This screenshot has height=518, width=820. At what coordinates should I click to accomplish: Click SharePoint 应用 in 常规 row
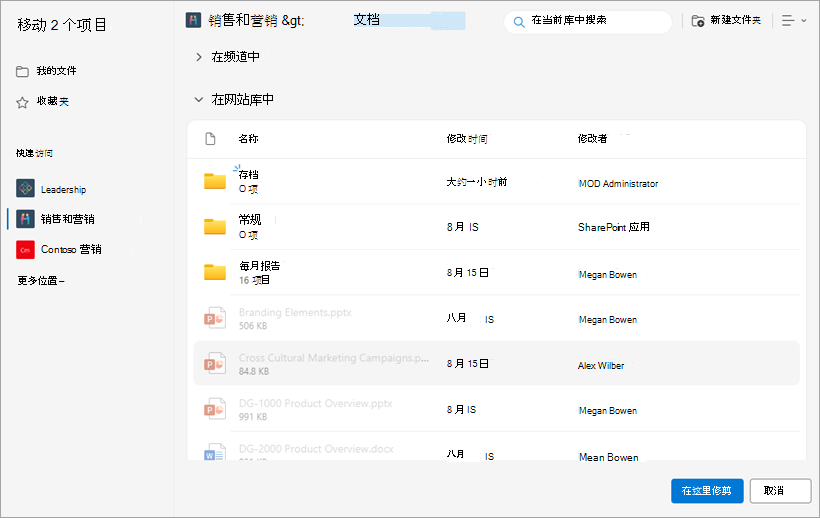(x=614, y=227)
